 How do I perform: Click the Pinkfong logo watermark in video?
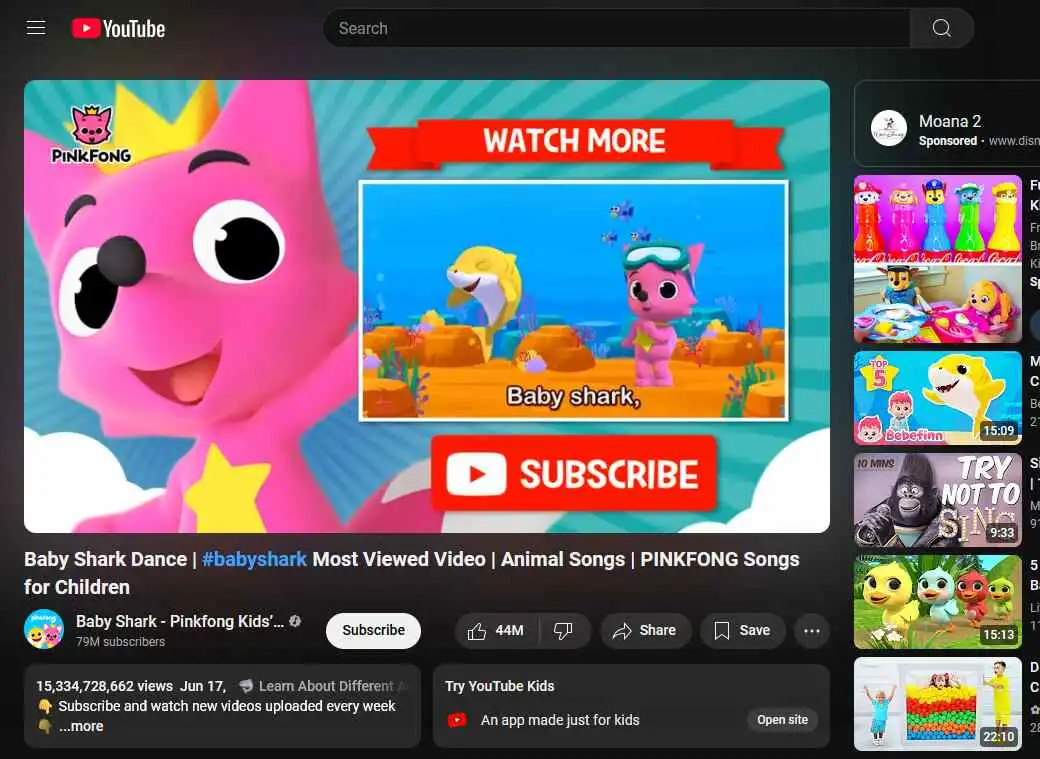92,135
